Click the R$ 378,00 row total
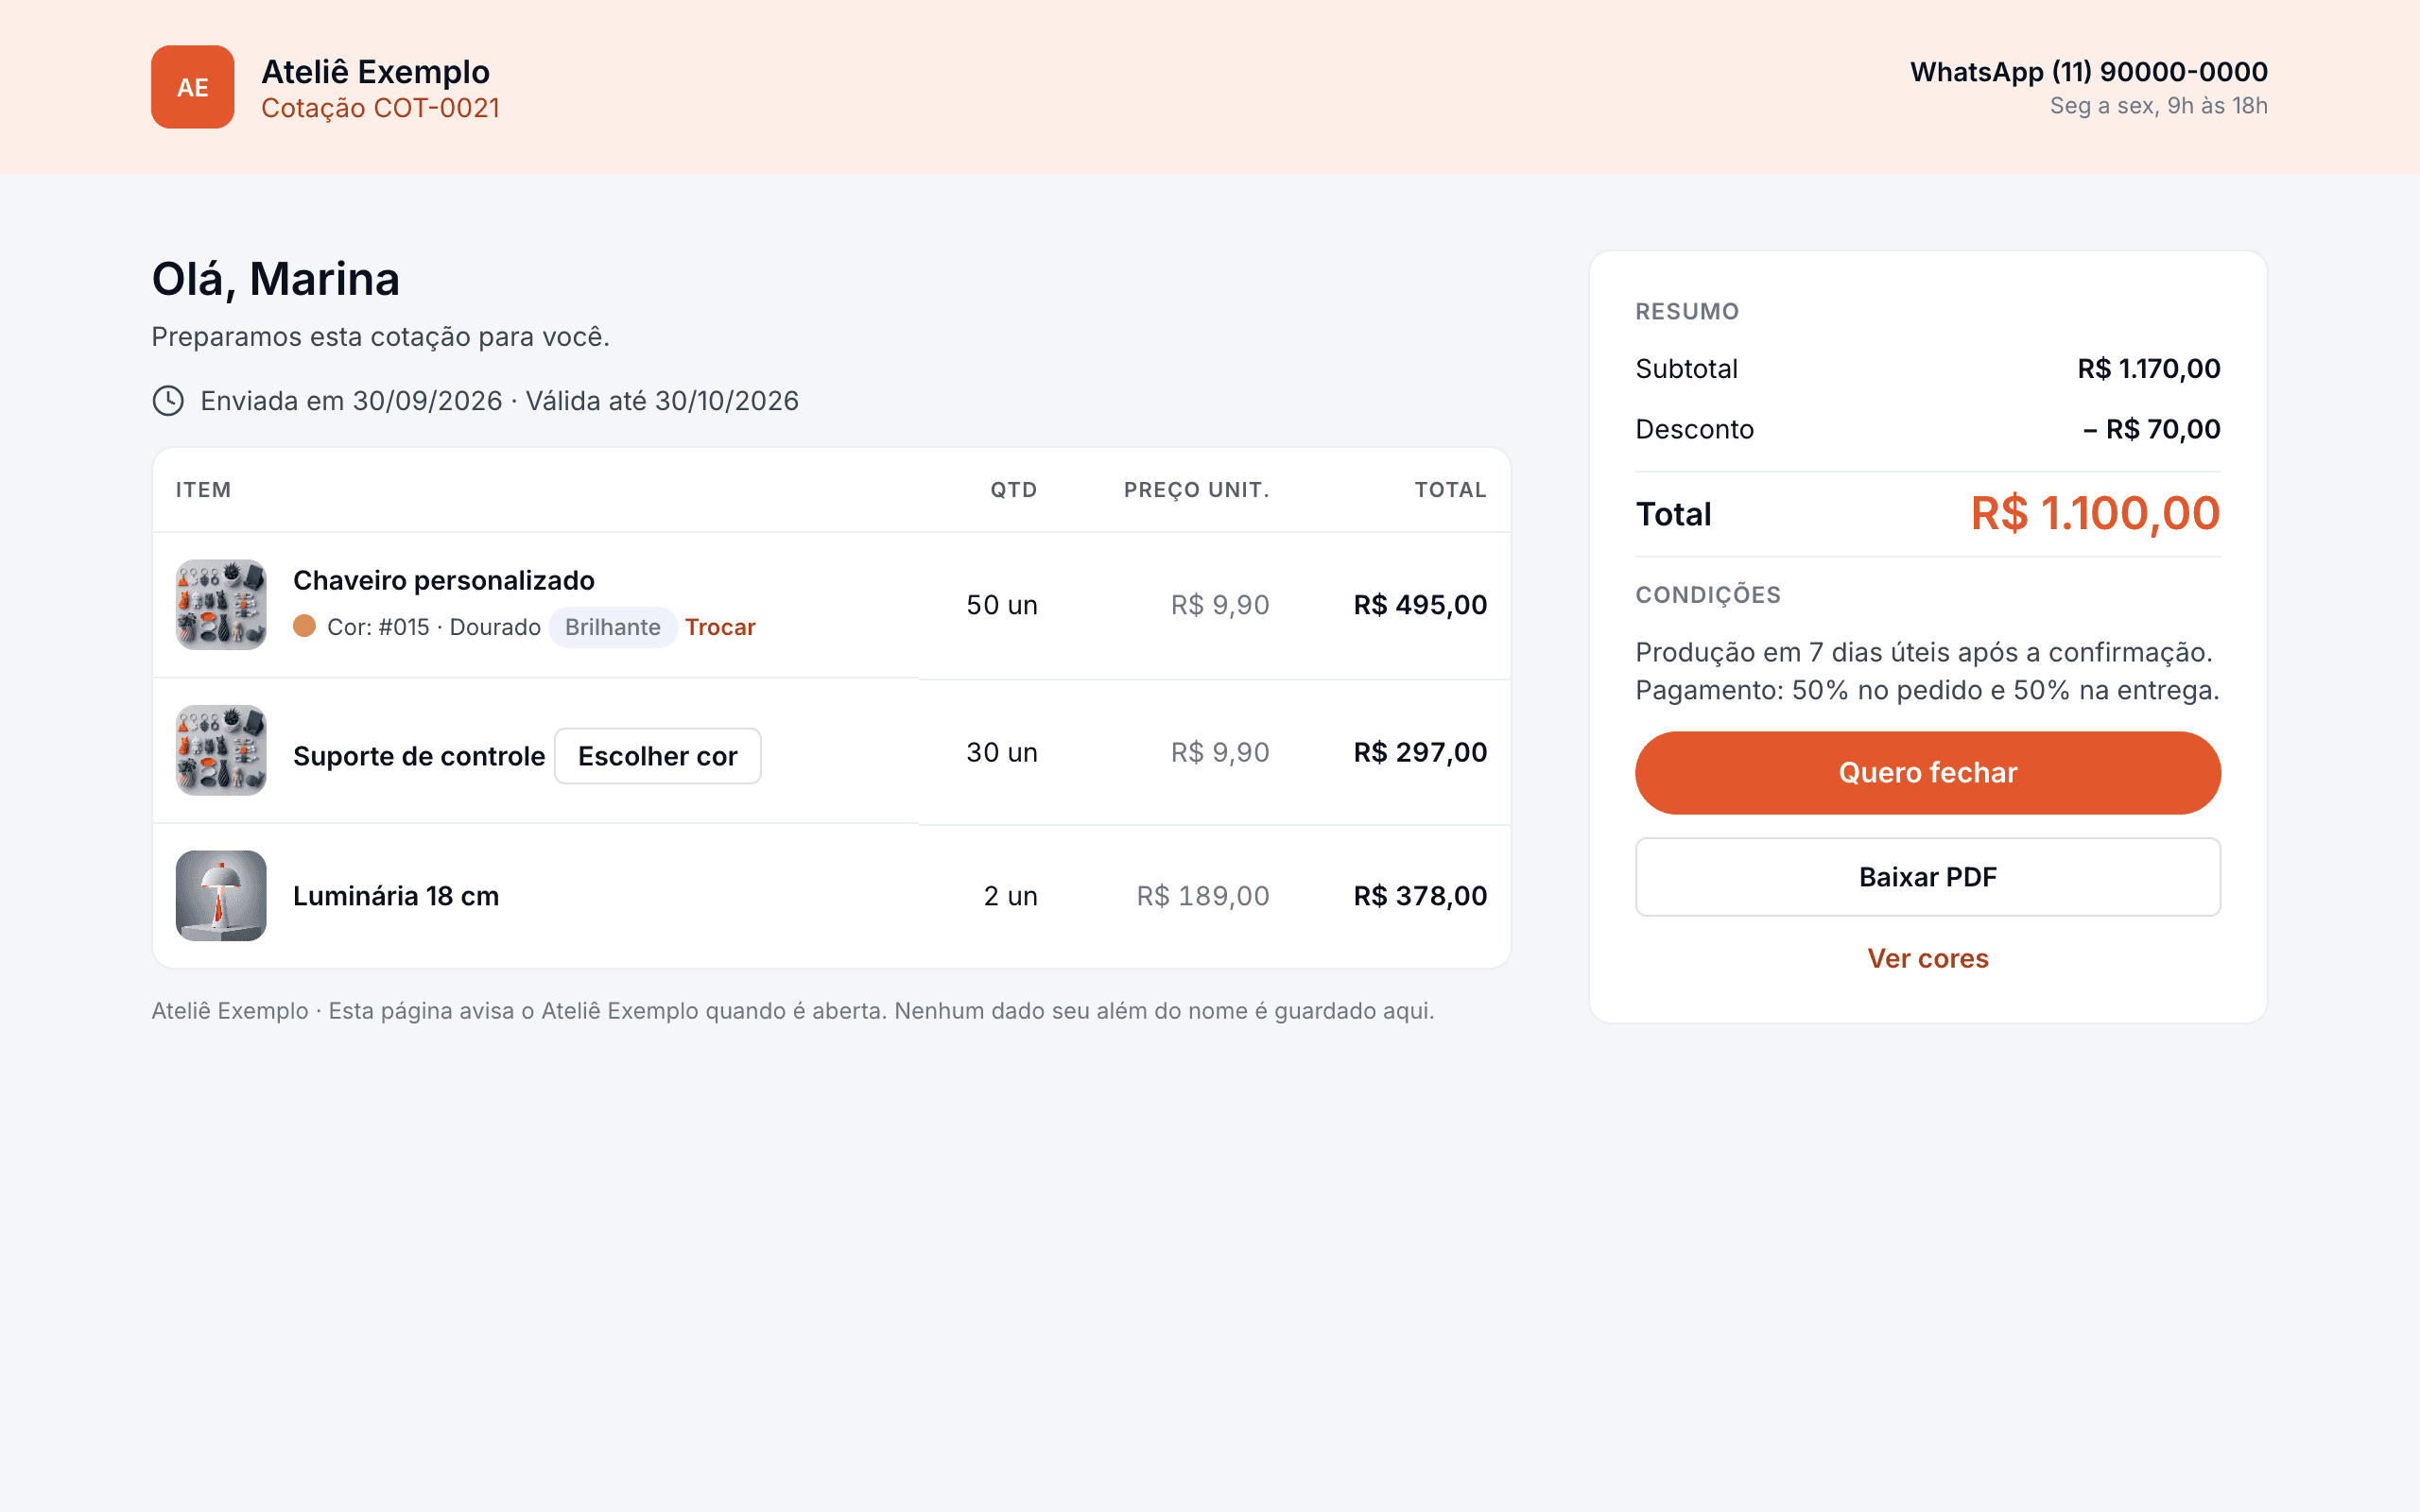 tap(1420, 896)
